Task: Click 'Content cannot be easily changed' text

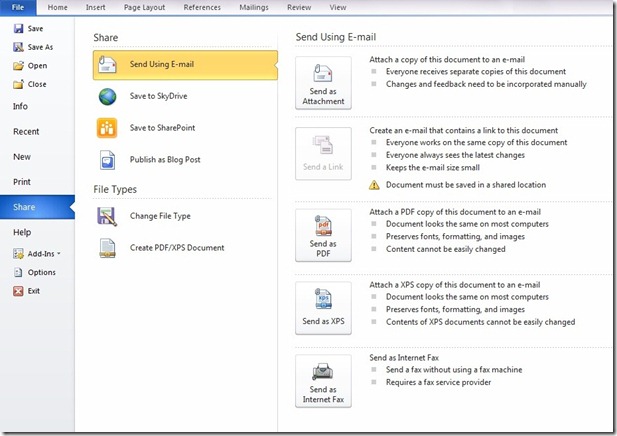Action: 445,249
